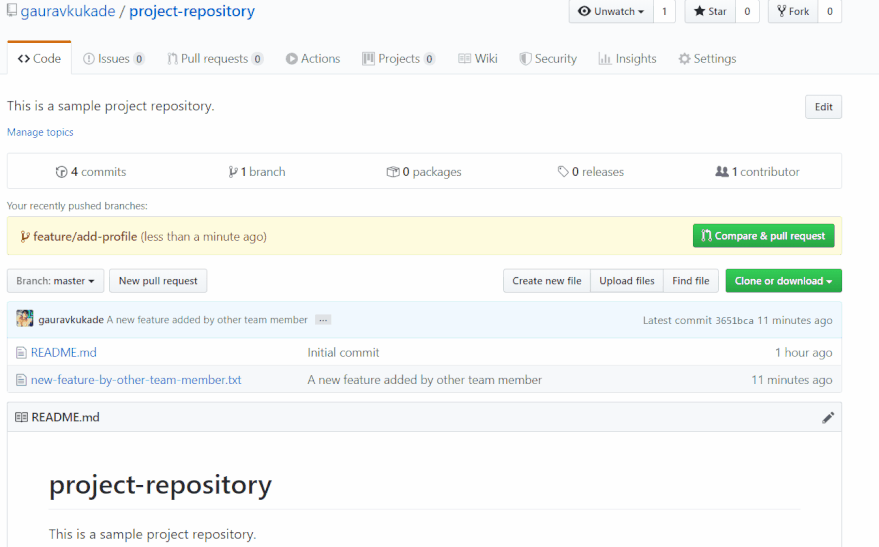Open the Pull requests tab
This screenshot has width=879, height=547.
215,58
